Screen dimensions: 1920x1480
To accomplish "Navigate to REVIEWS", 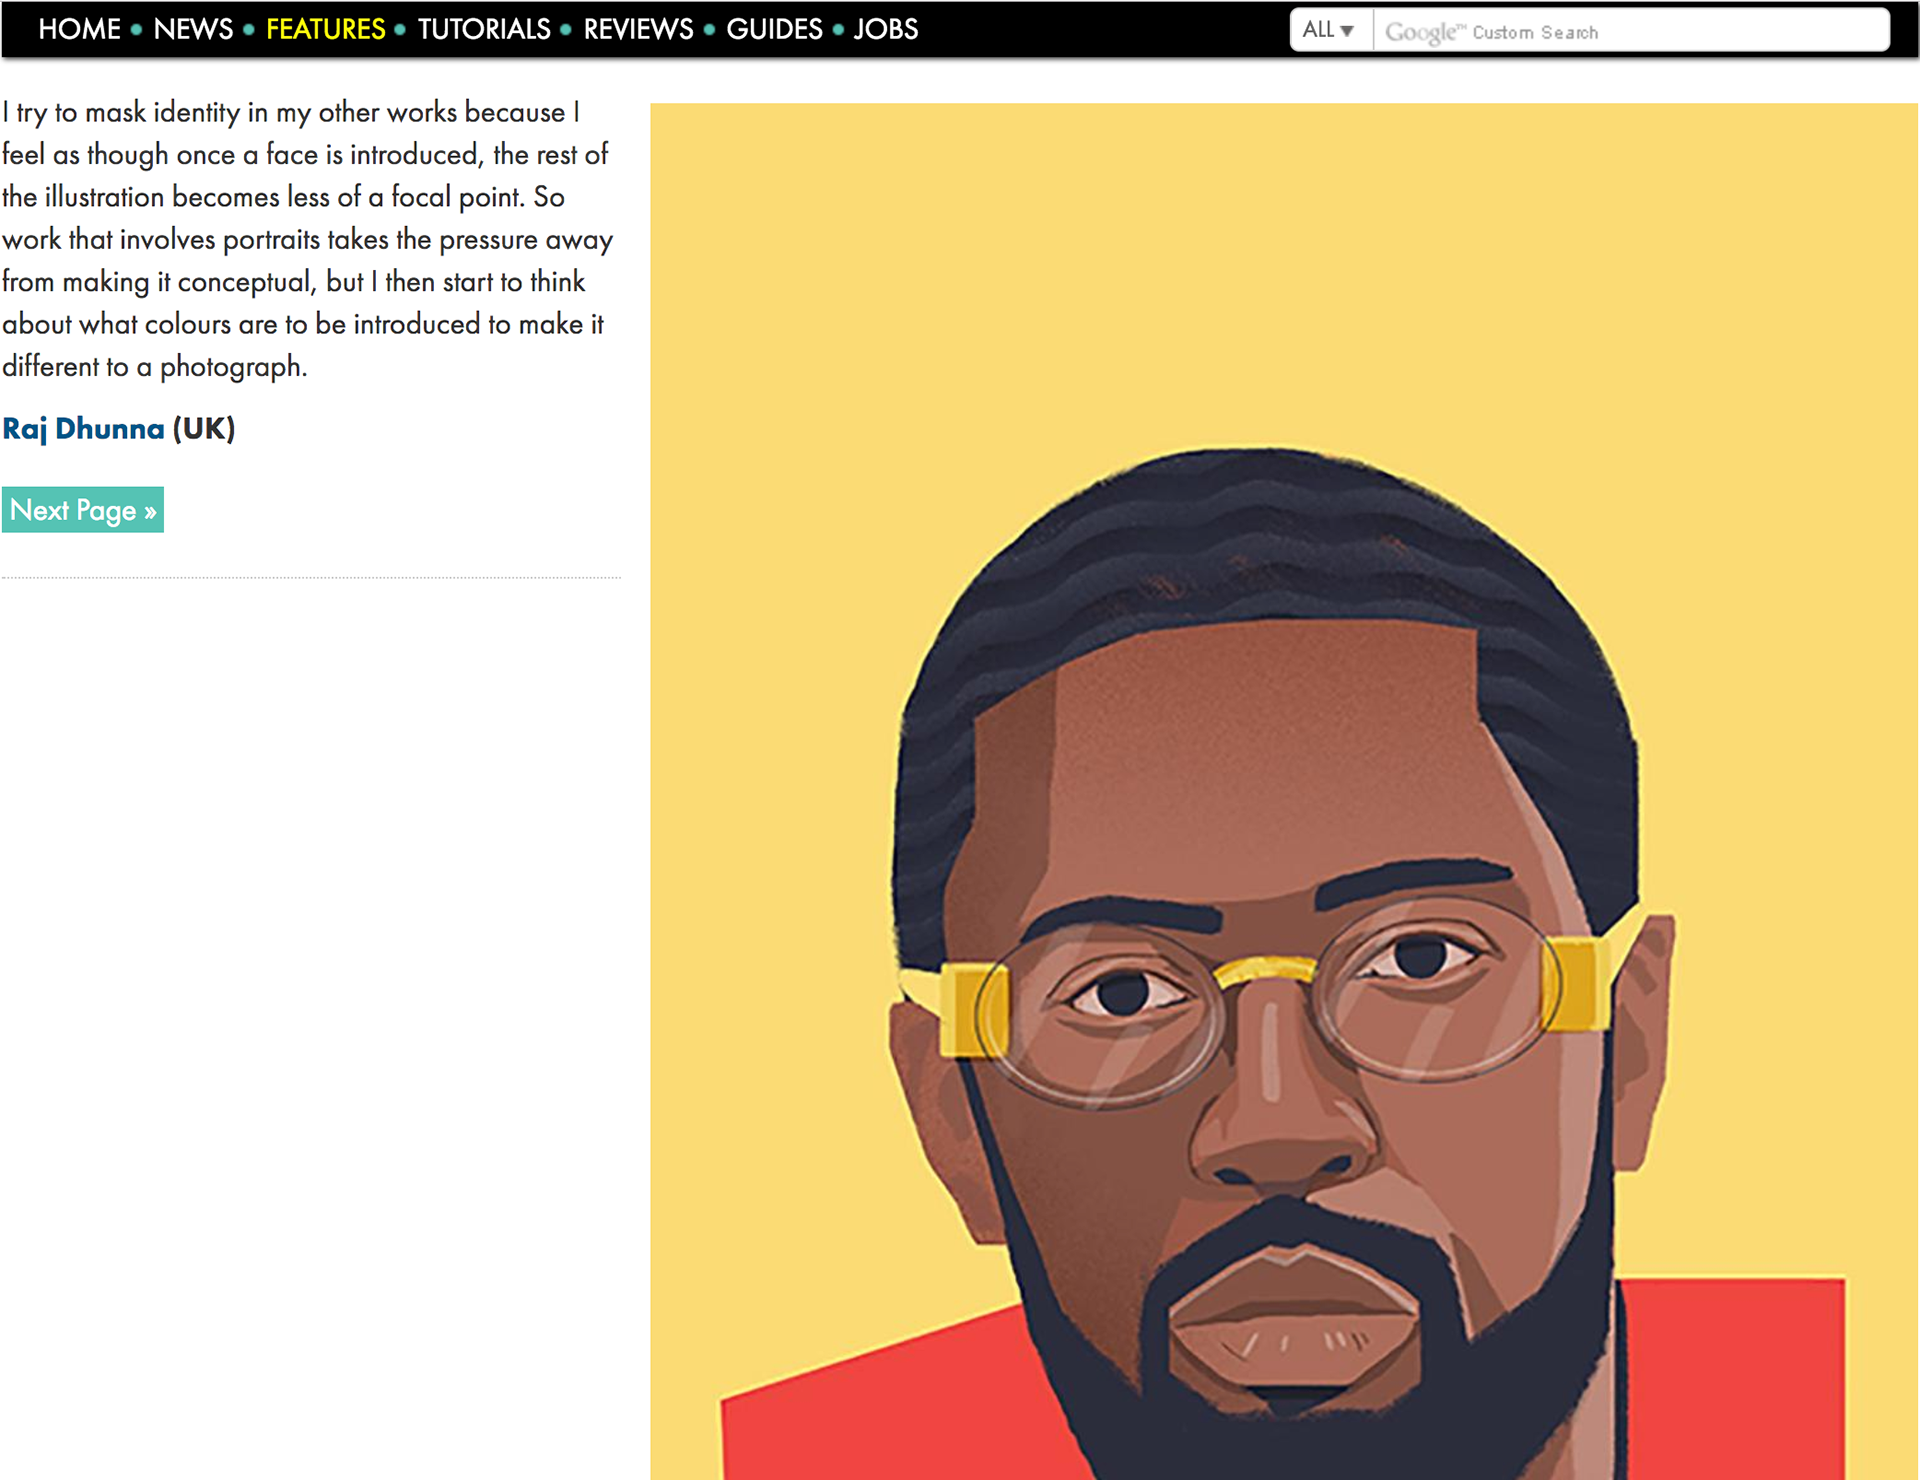I will (638, 29).
